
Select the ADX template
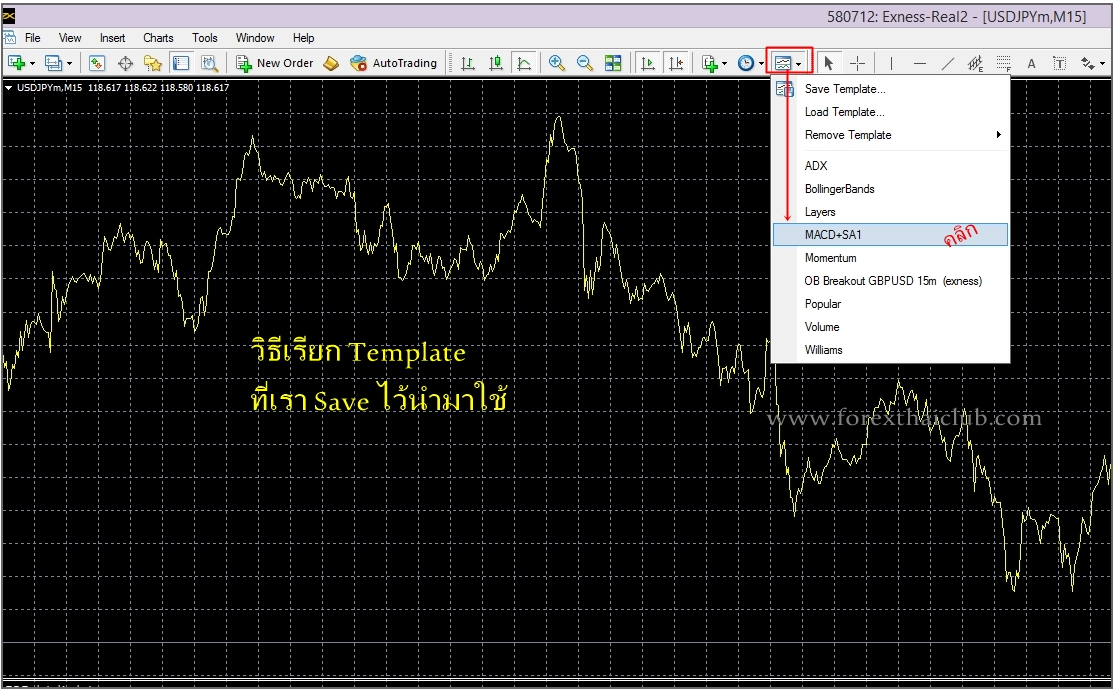(x=891, y=165)
